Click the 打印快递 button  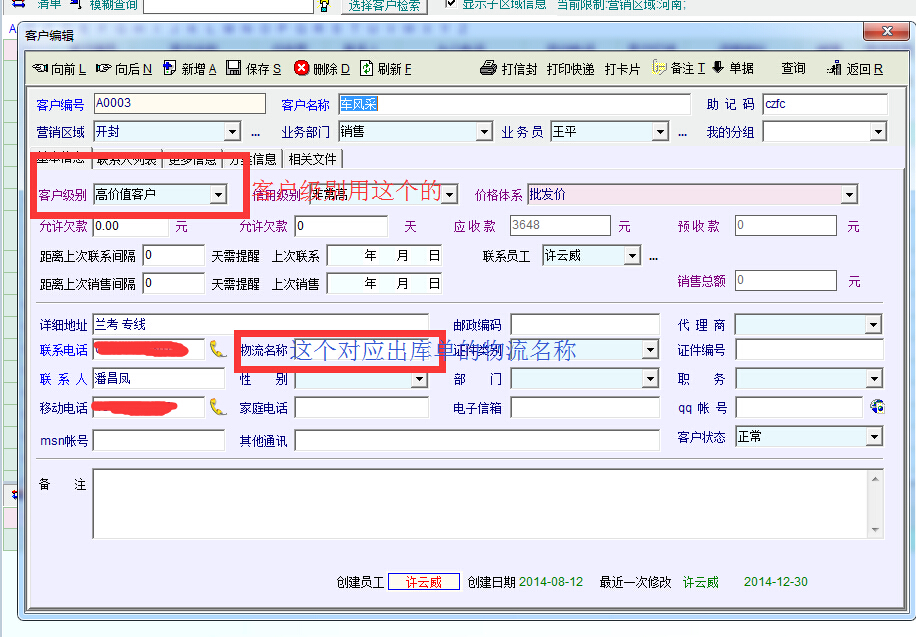click(571, 69)
